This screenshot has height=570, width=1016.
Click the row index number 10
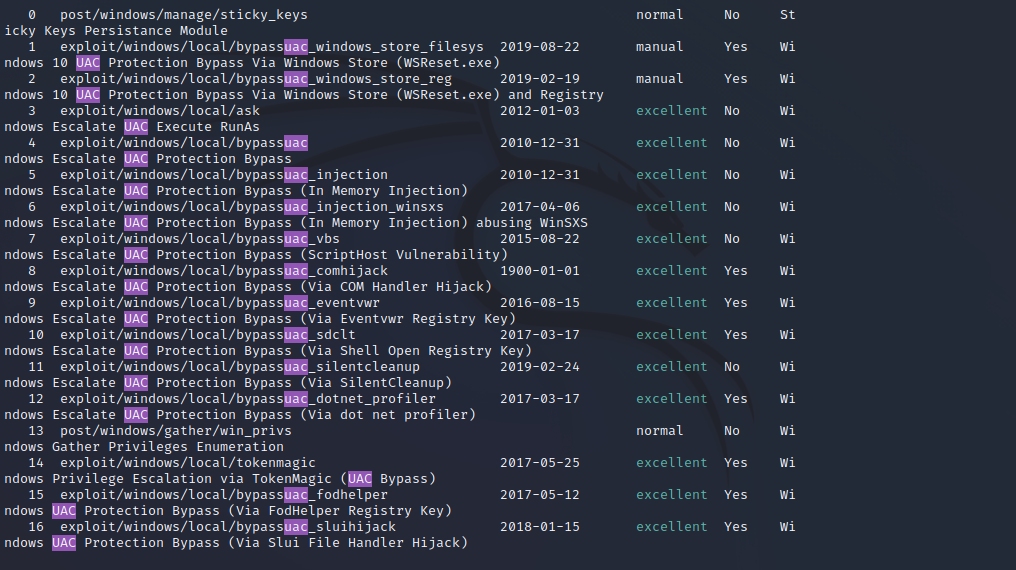click(36, 335)
